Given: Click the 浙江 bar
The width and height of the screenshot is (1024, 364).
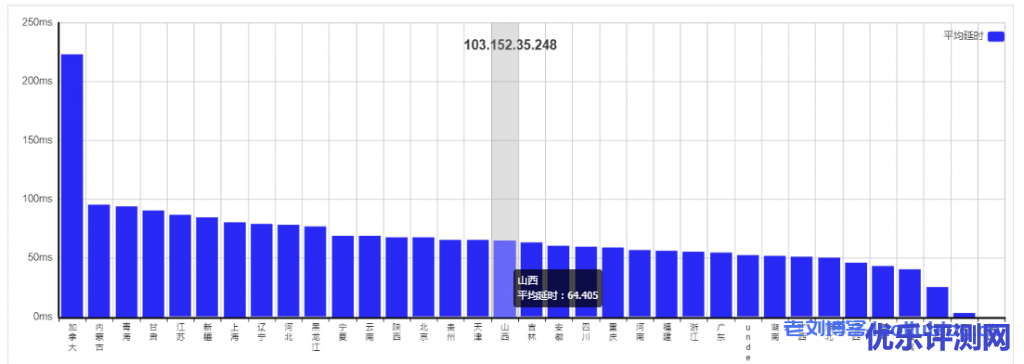Looking at the screenshot, I should (694, 284).
